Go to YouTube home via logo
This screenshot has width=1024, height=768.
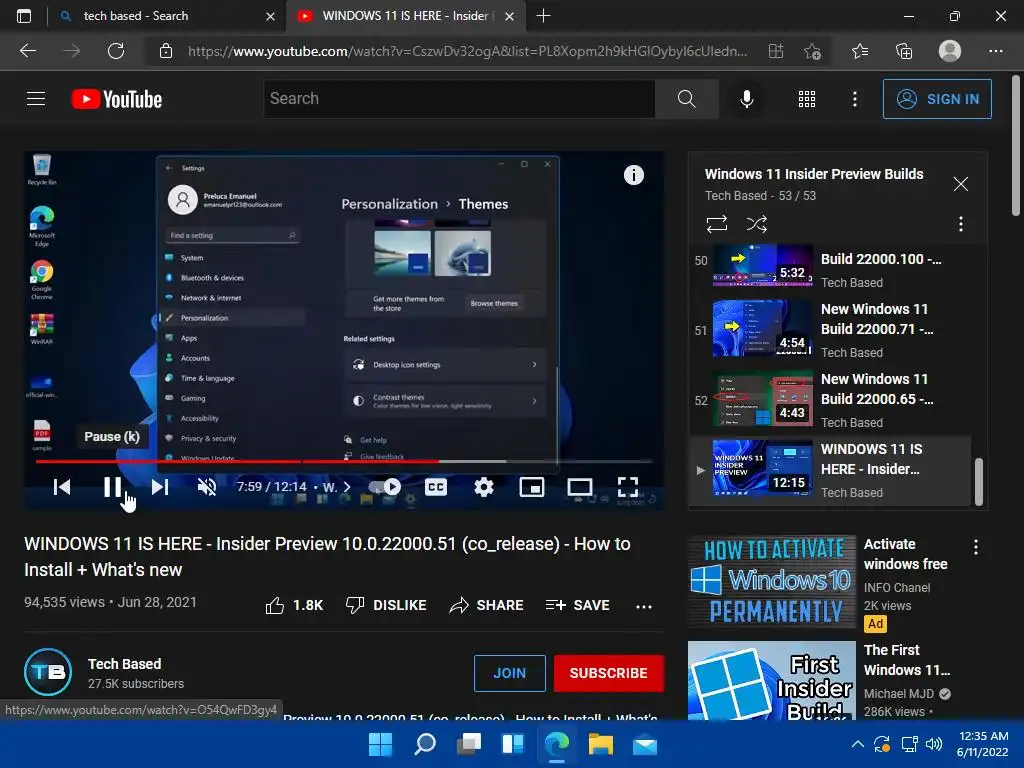coord(117,99)
